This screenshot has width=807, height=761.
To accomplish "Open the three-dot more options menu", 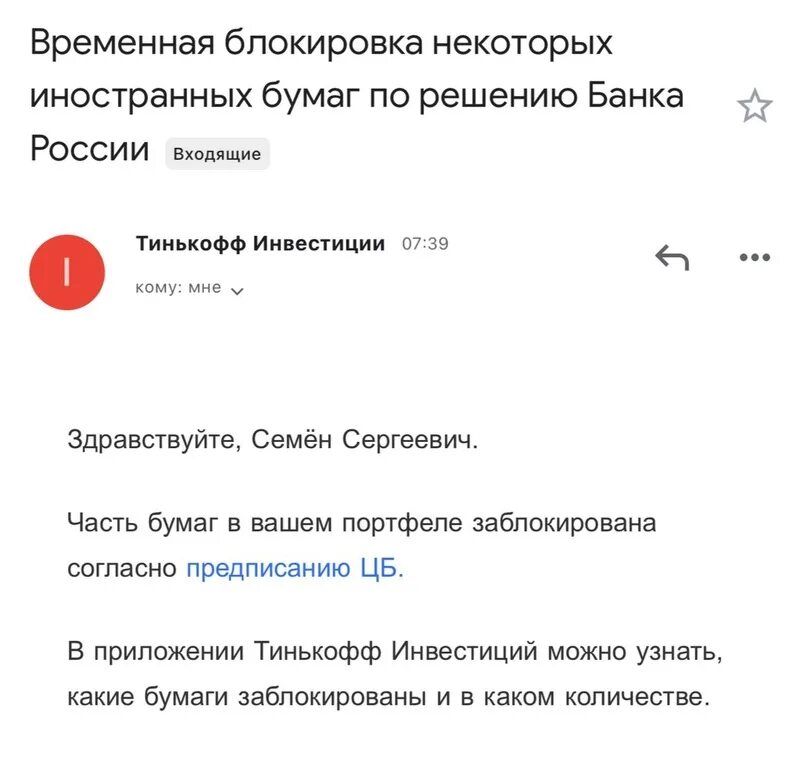I will click(x=755, y=257).
